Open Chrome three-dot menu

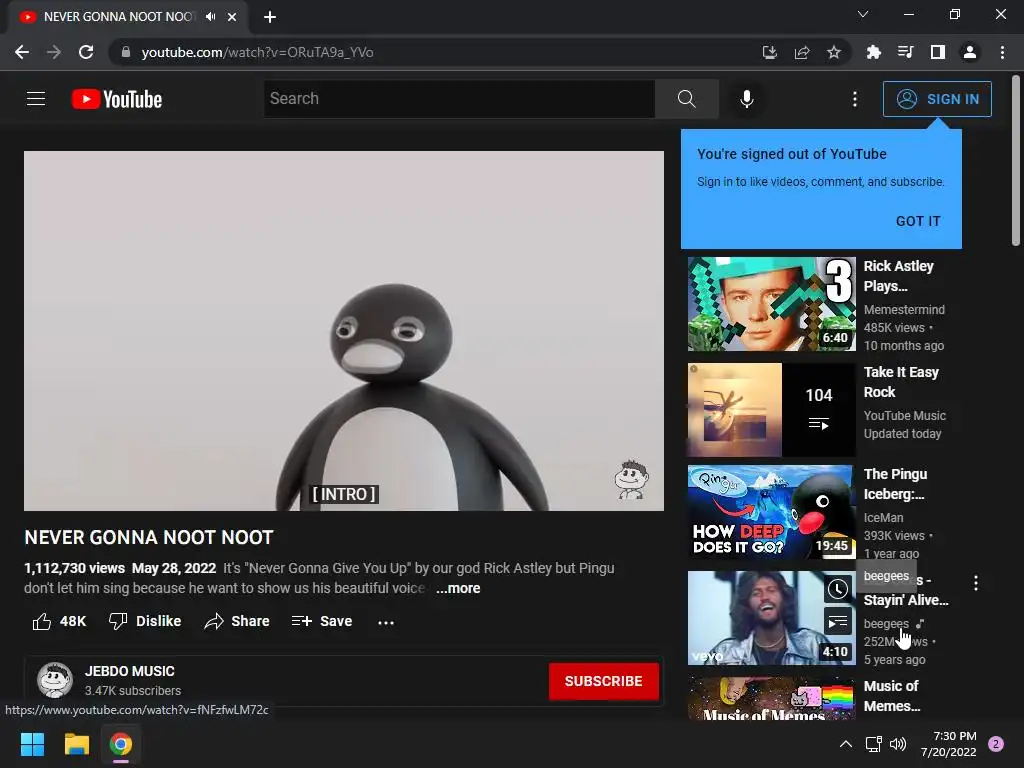click(1002, 52)
